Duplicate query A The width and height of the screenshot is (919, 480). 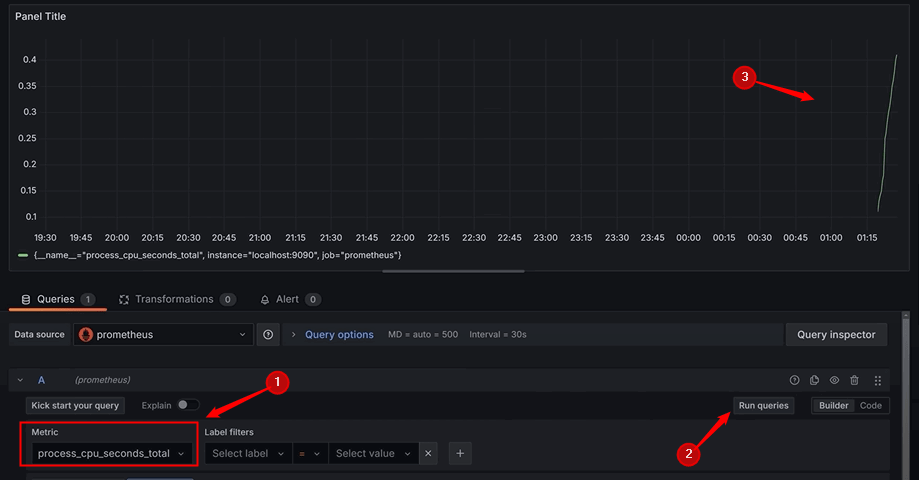tap(814, 380)
